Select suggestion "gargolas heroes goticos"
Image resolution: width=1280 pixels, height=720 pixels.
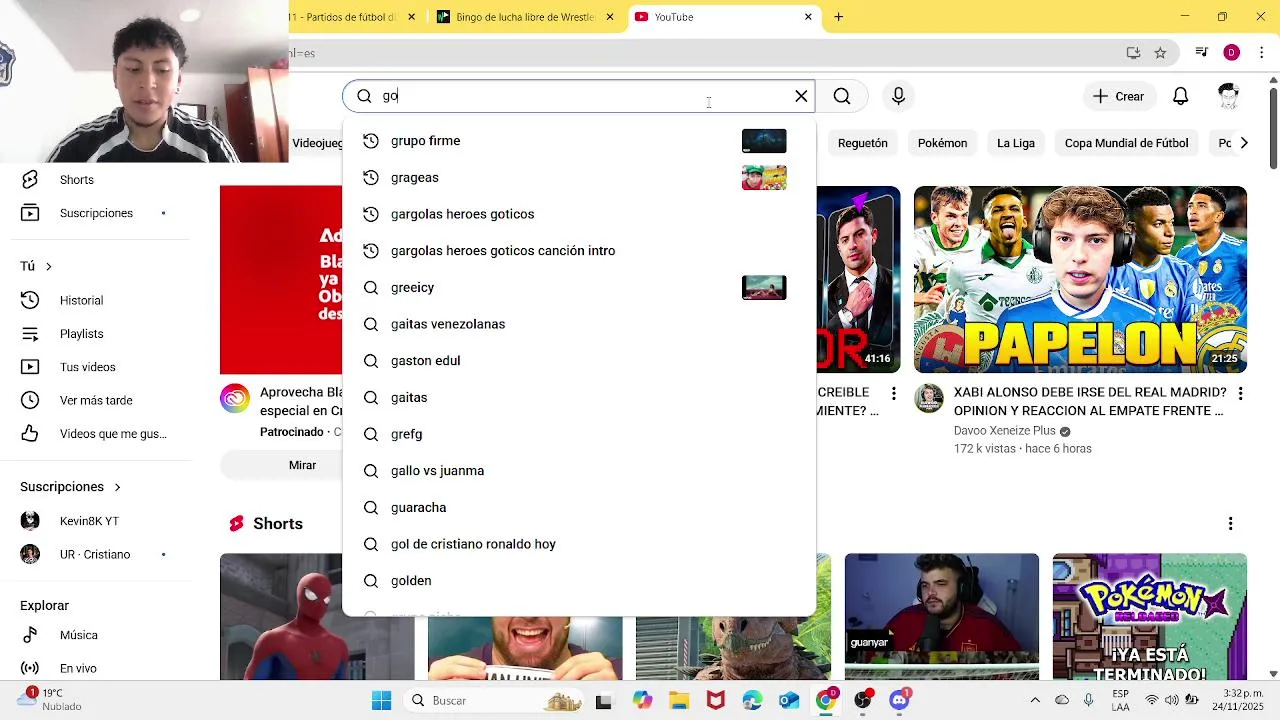(579, 214)
